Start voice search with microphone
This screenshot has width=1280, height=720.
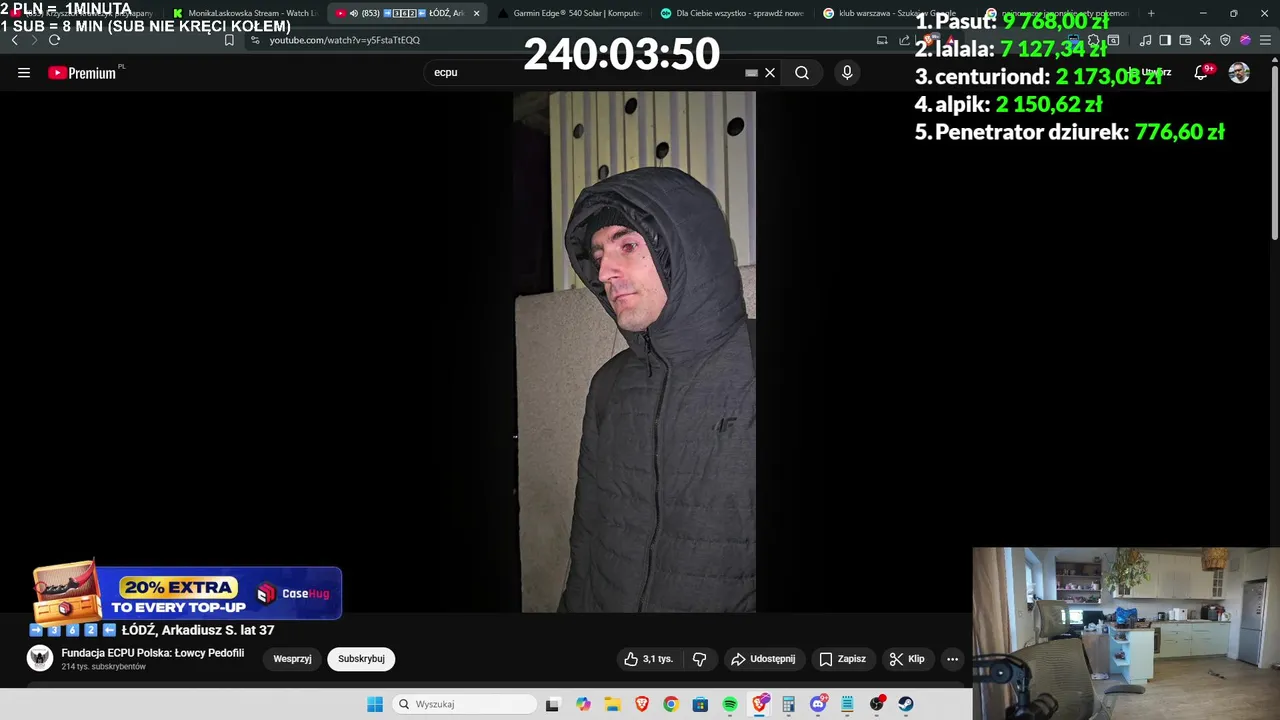(x=847, y=72)
